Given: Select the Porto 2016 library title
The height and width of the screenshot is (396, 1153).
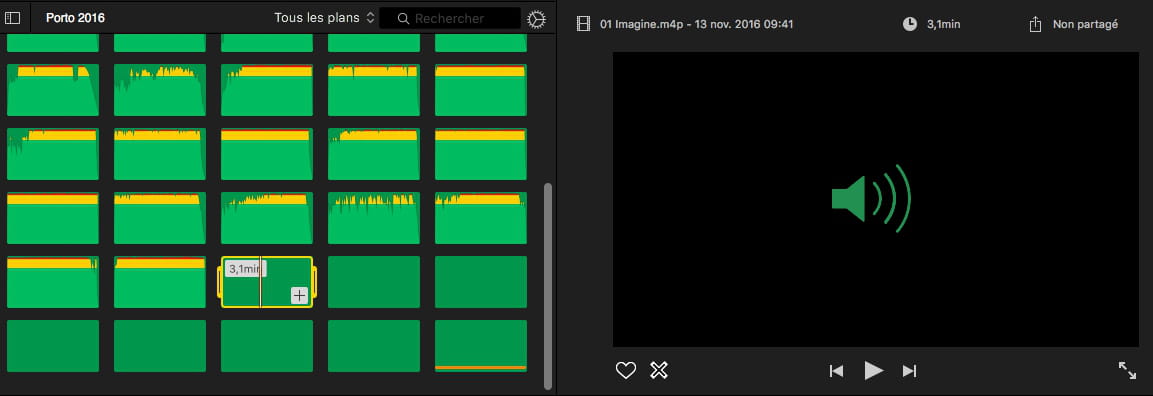Looking at the screenshot, I should coord(75,18).
